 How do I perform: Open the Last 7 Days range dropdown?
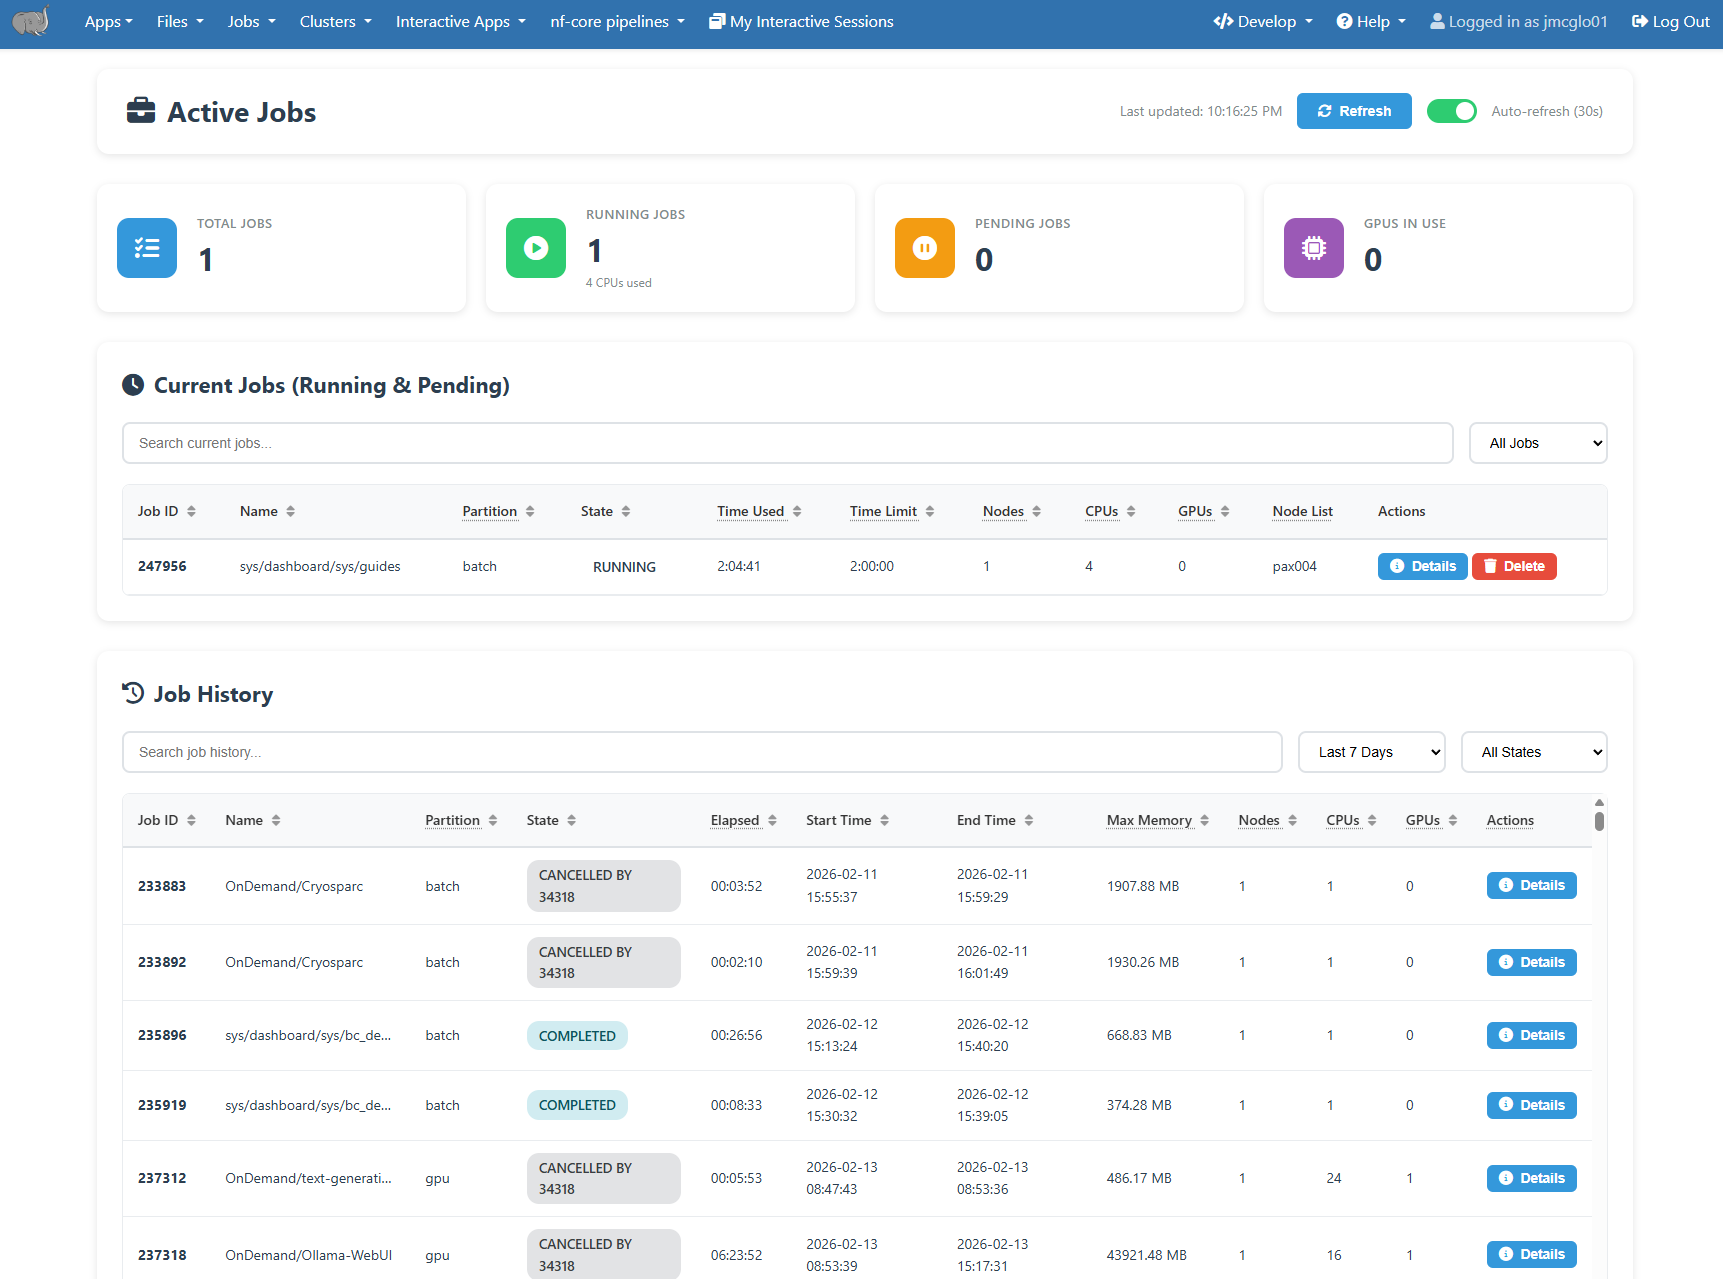click(1371, 752)
